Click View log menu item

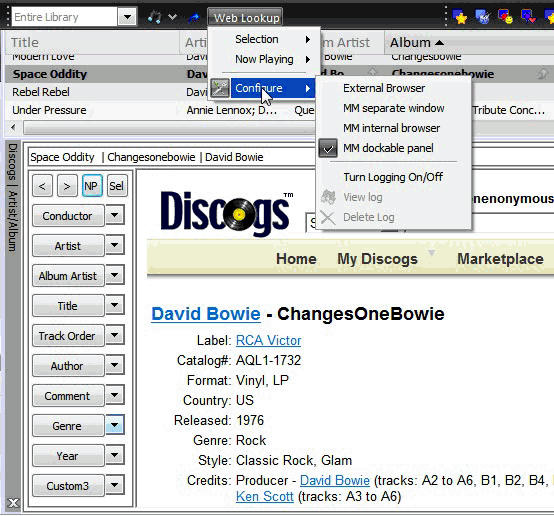pyautogui.click(x=363, y=197)
